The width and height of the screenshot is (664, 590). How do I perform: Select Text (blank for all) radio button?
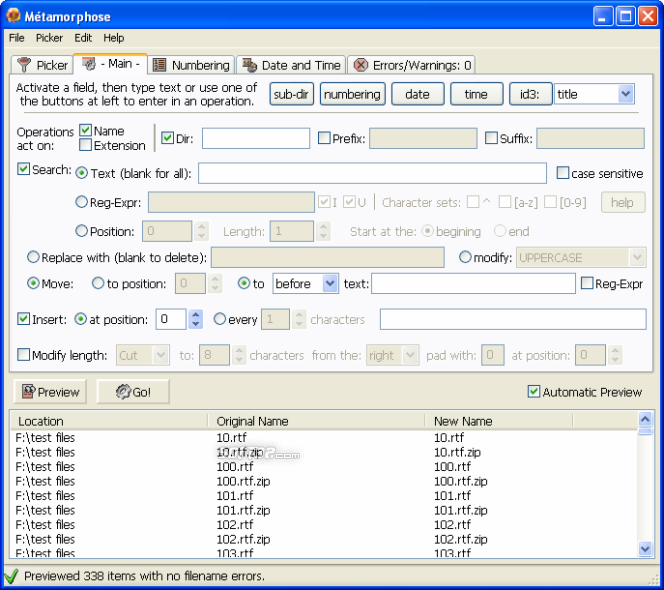81,173
